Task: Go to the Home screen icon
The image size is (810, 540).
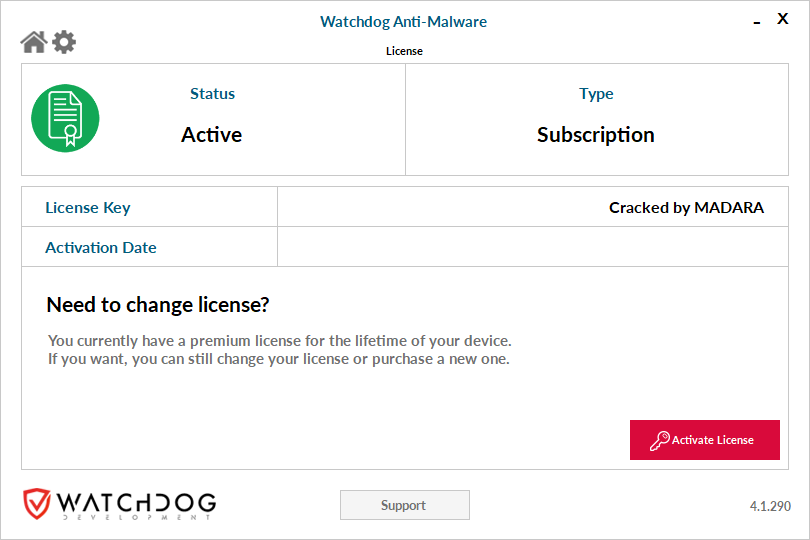Action: [x=34, y=42]
